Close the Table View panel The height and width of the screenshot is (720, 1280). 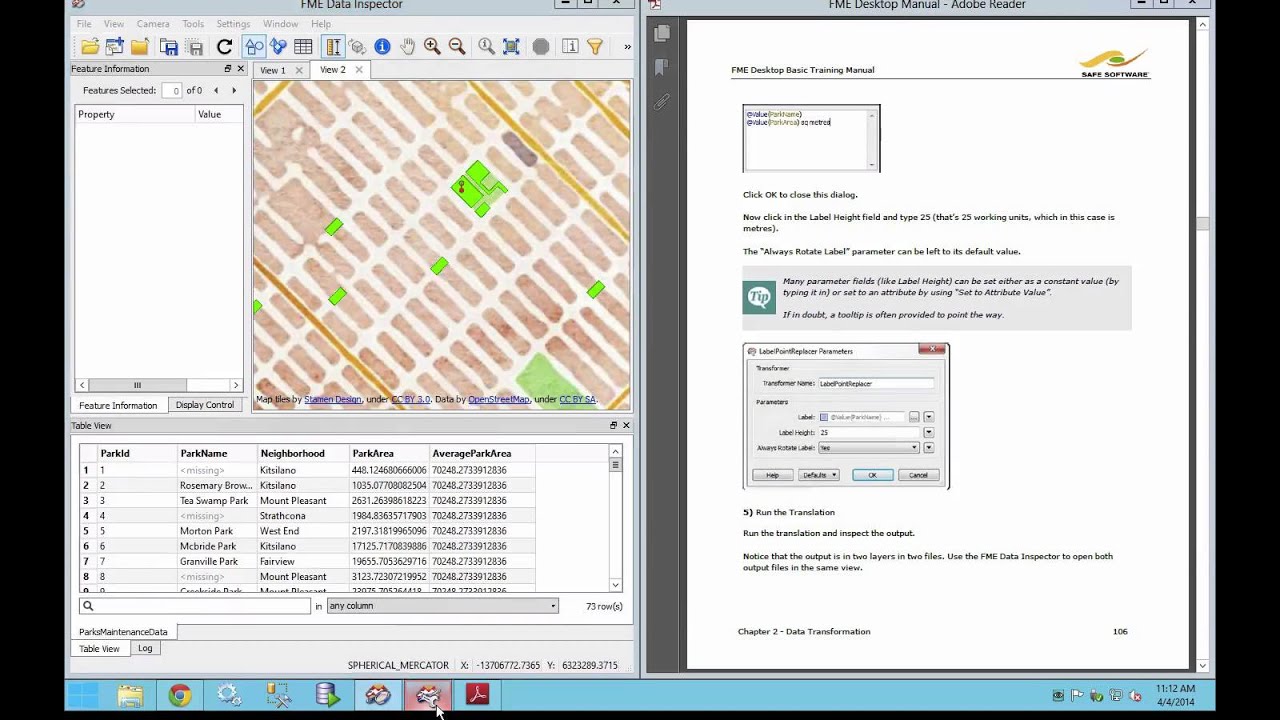click(627, 426)
